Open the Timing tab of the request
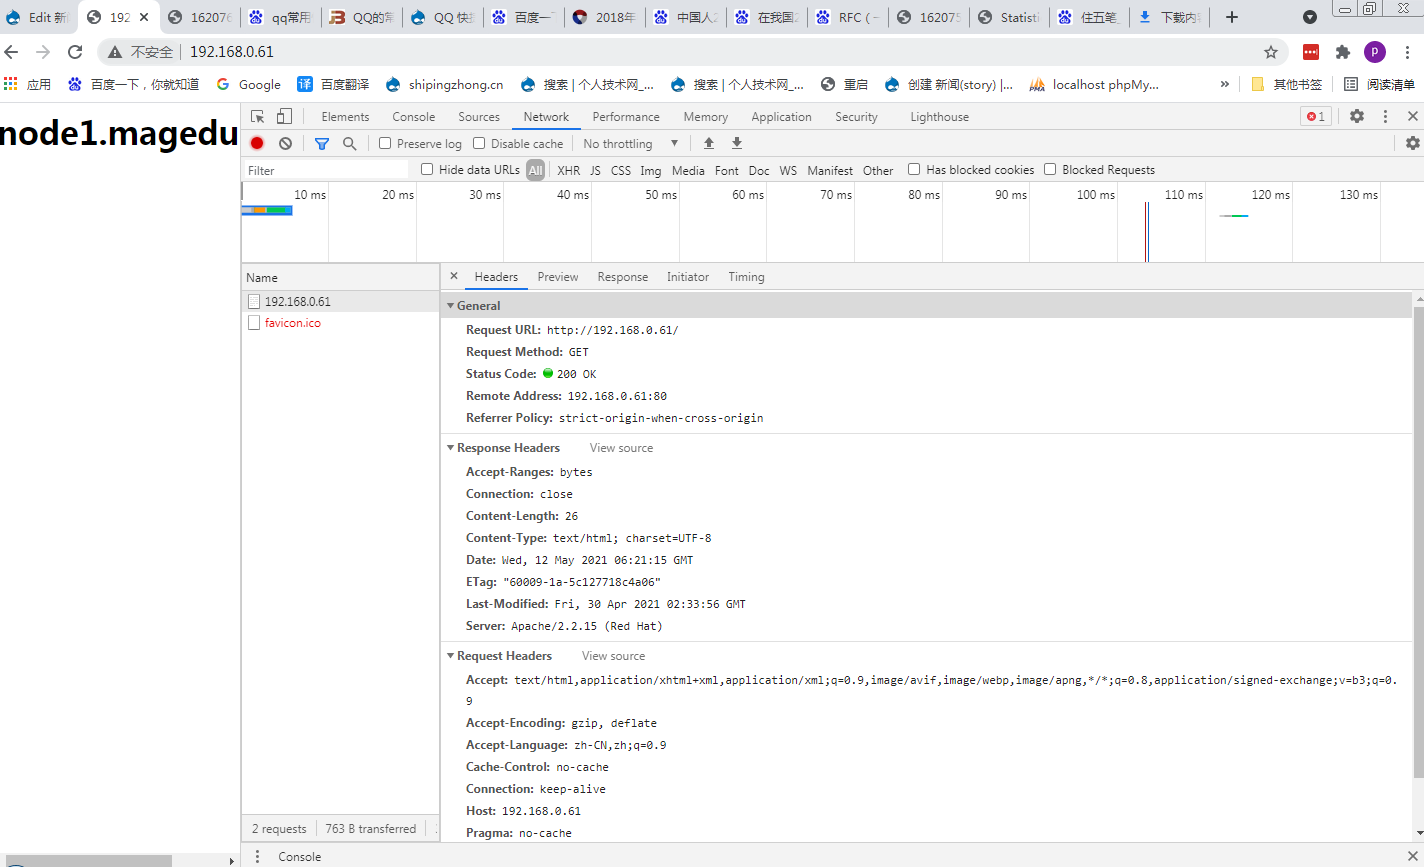This screenshot has width=1424, height=867. 746,277
